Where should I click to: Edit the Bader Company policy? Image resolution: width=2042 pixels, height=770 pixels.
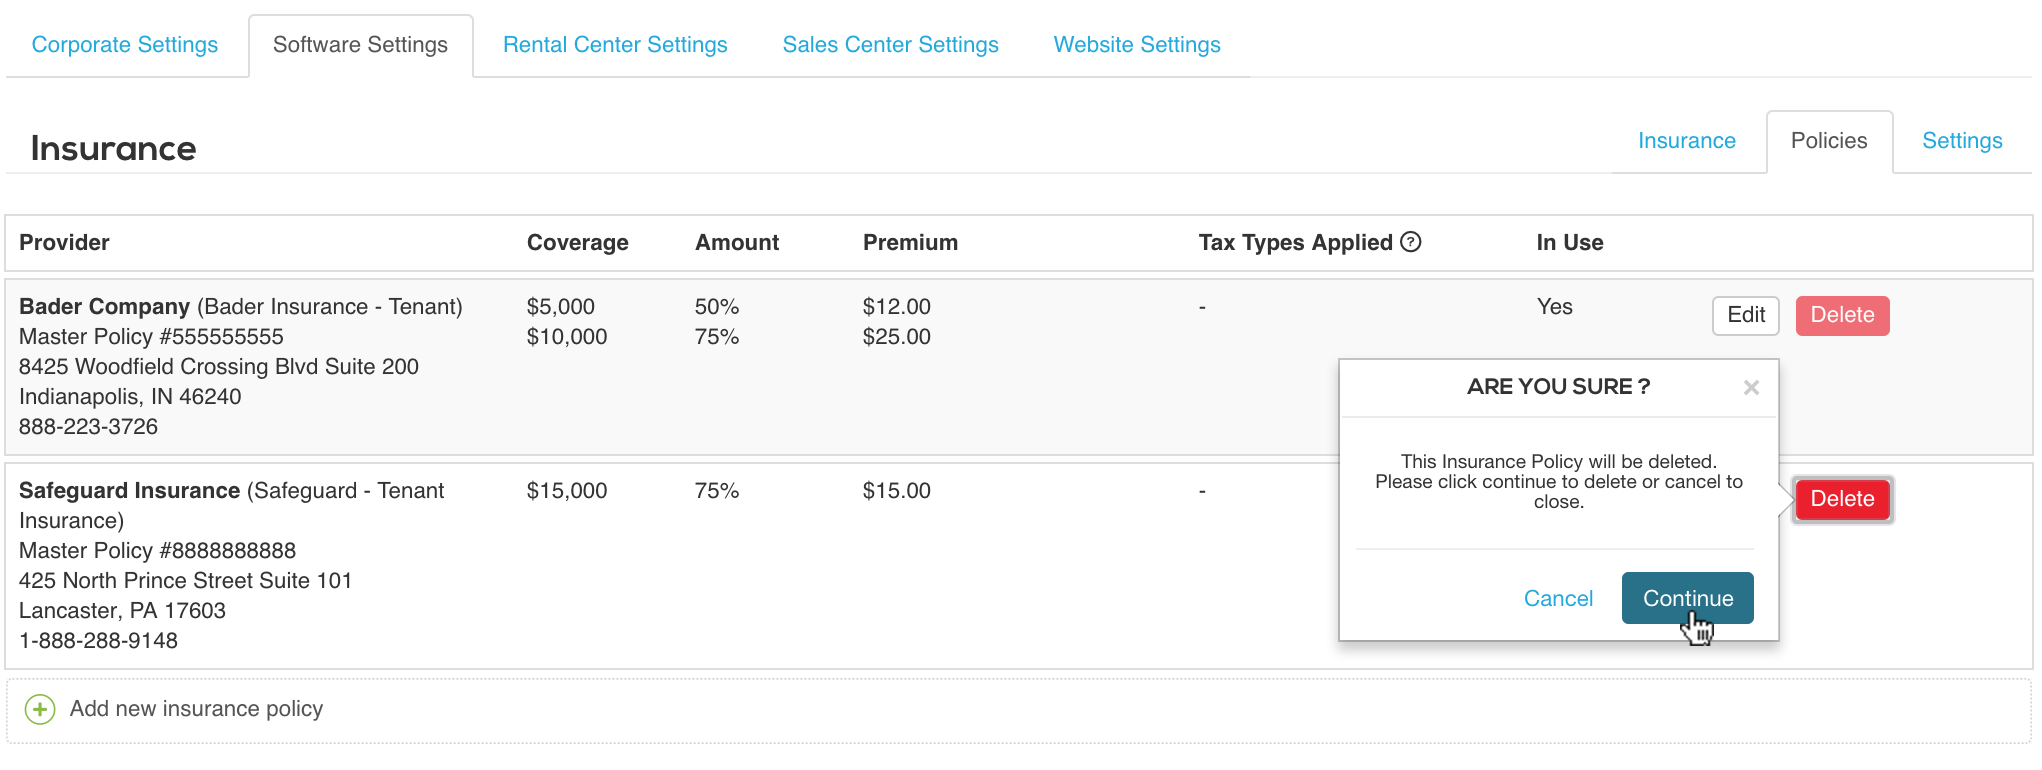click(1746, 315)
